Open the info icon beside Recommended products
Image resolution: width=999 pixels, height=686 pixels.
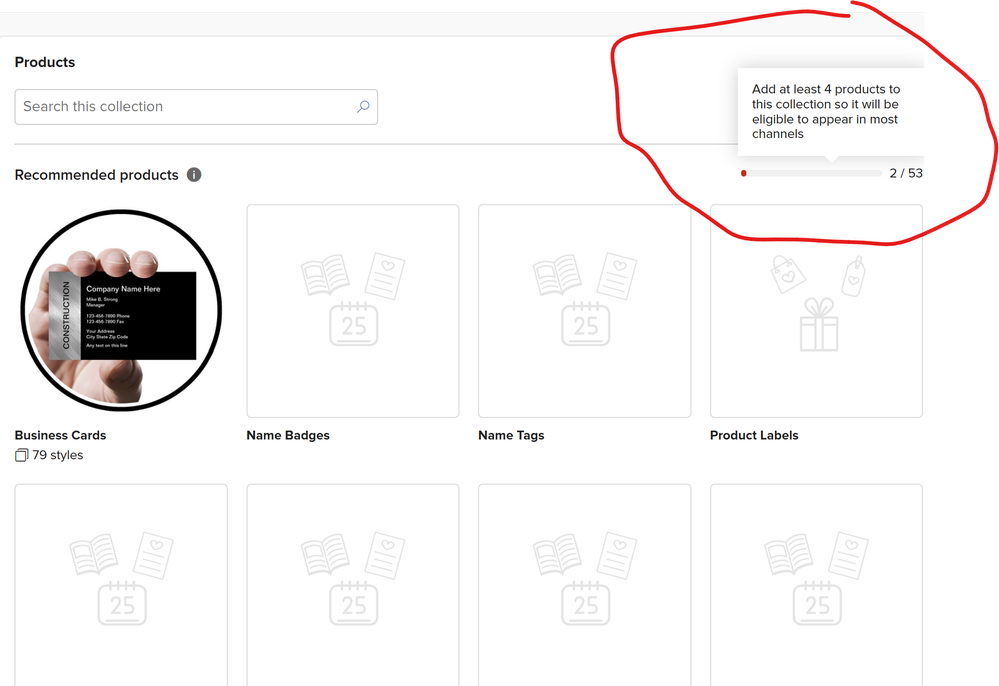click(194, 175)
